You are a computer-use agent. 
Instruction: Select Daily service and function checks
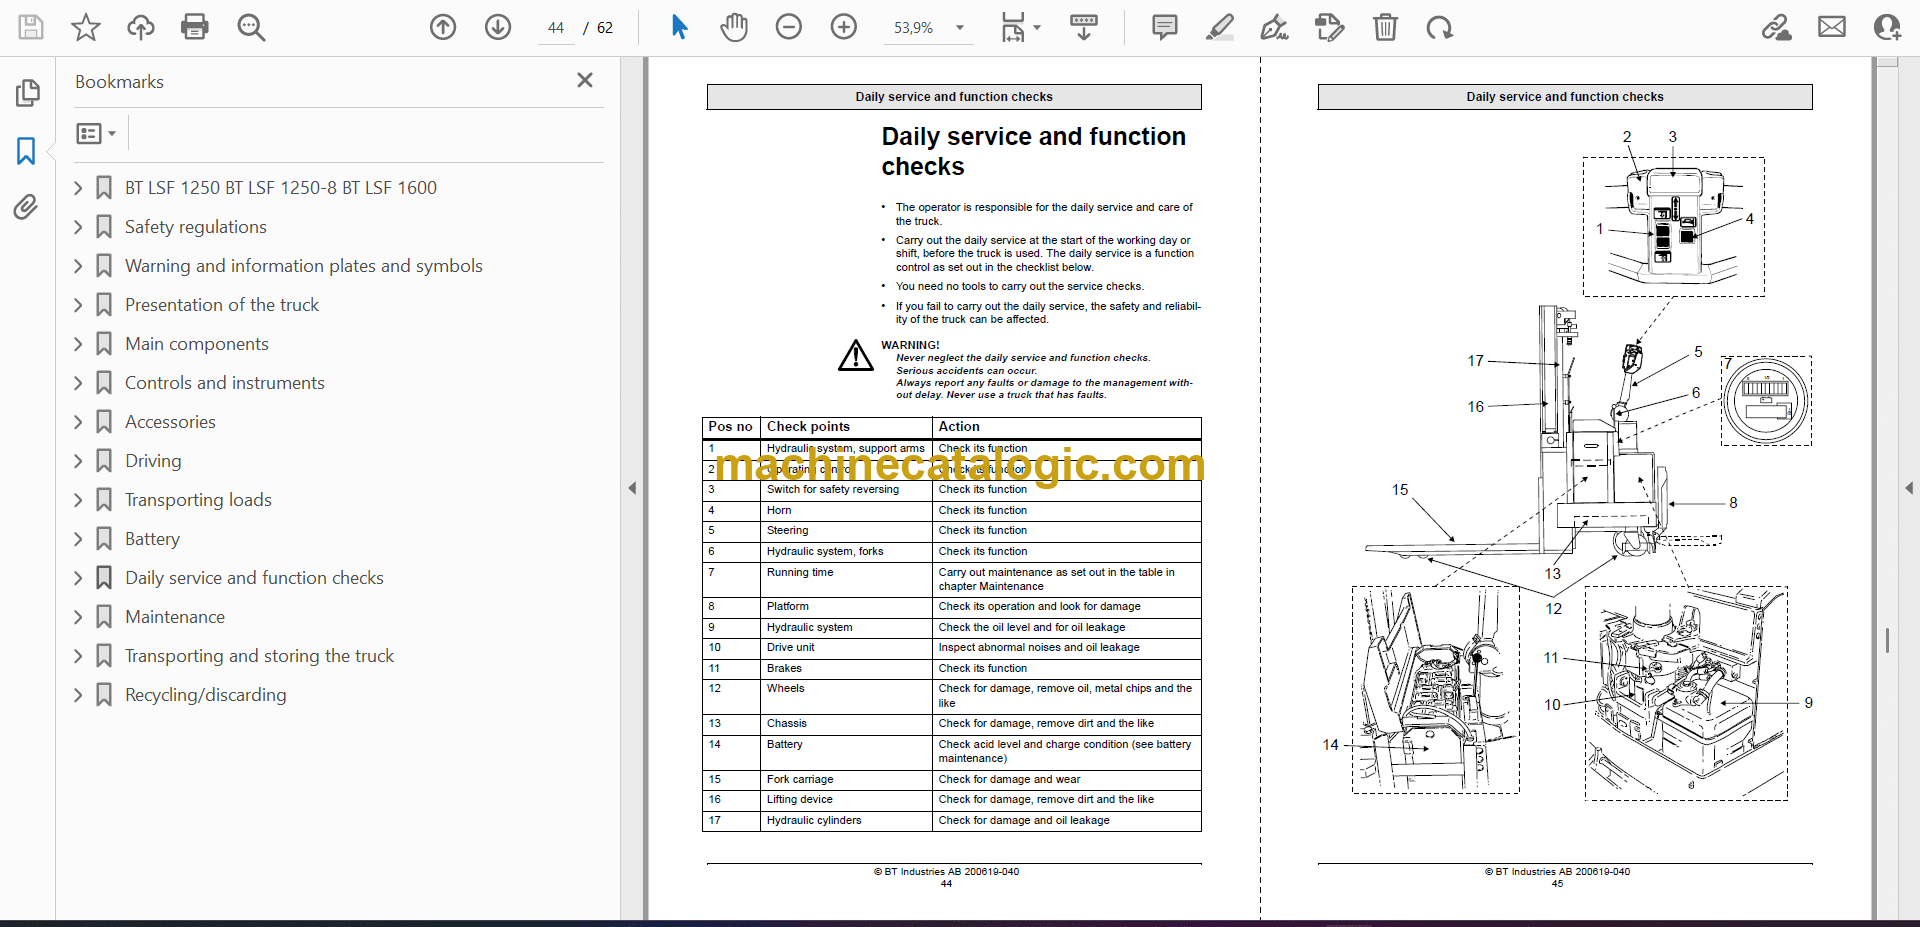pos(254,578)
